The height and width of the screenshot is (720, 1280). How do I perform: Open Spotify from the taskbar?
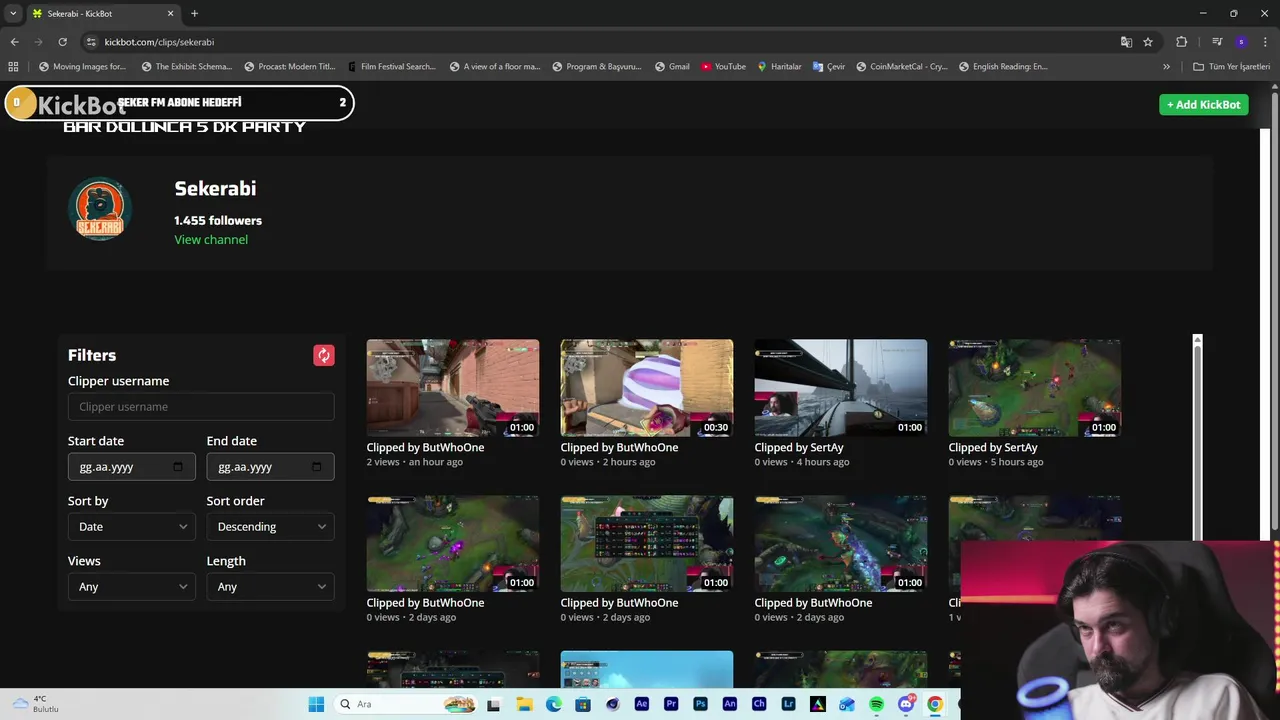(876, 704)
